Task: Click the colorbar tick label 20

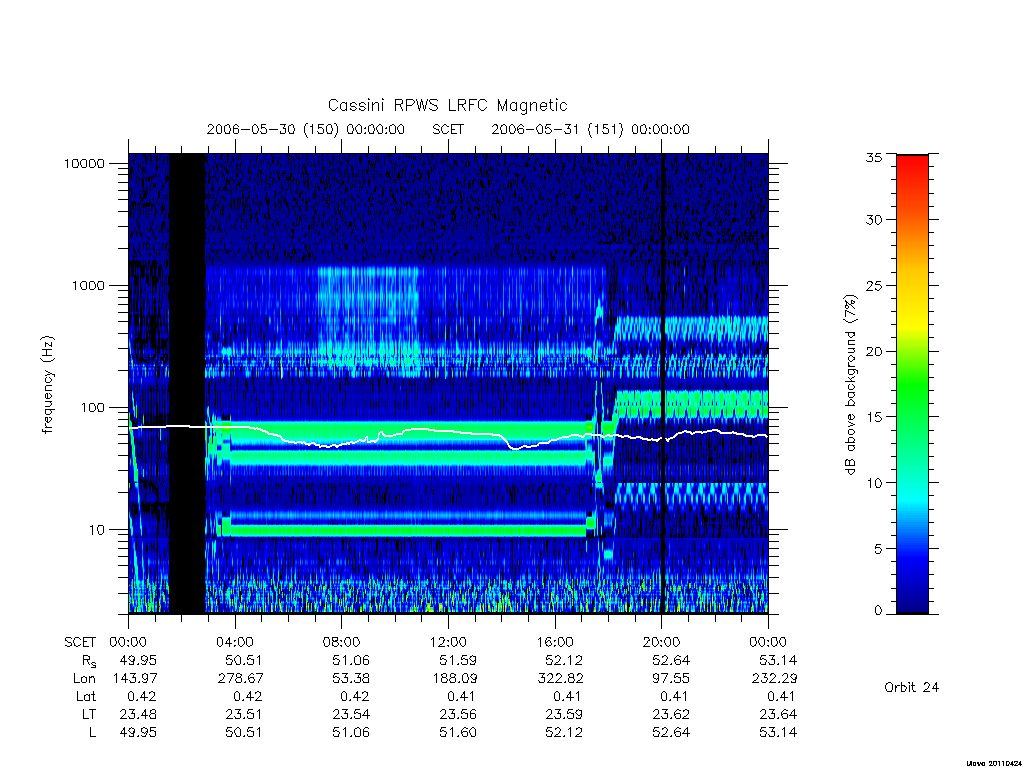Action: (873, 351)
